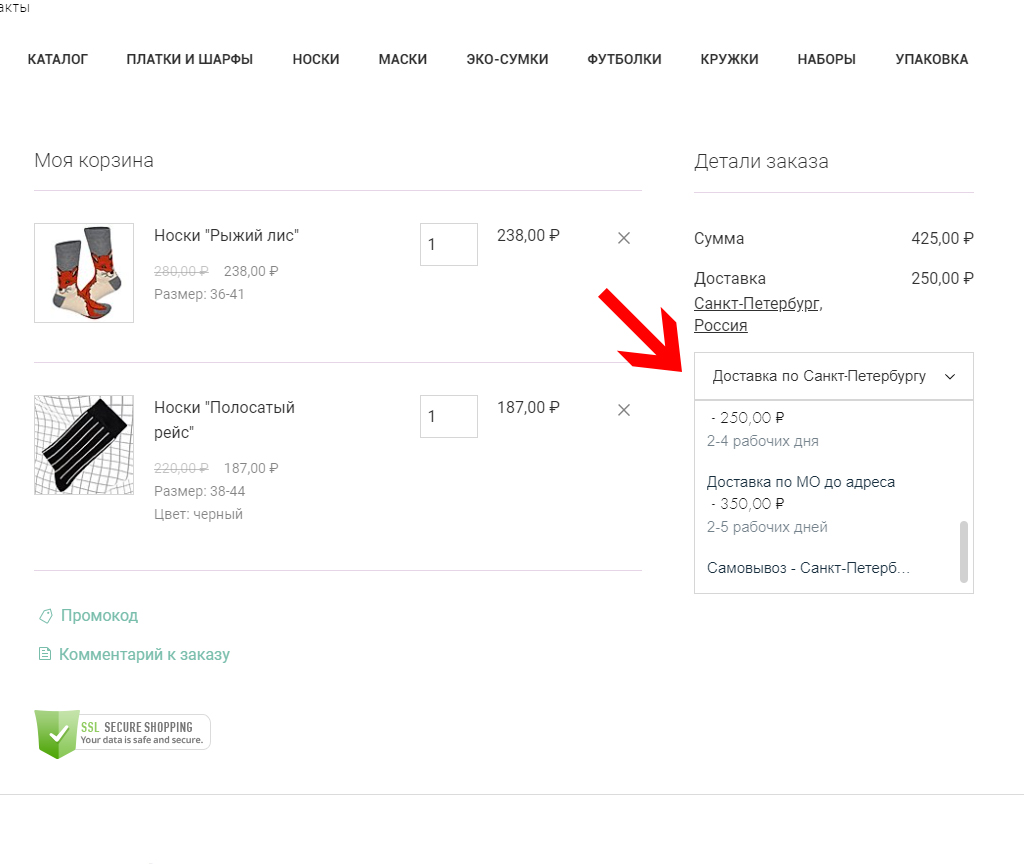The width and height of the screenshot is (1024, 864).
Task: Click quantity field for striped socks
Action: (448, 416)
